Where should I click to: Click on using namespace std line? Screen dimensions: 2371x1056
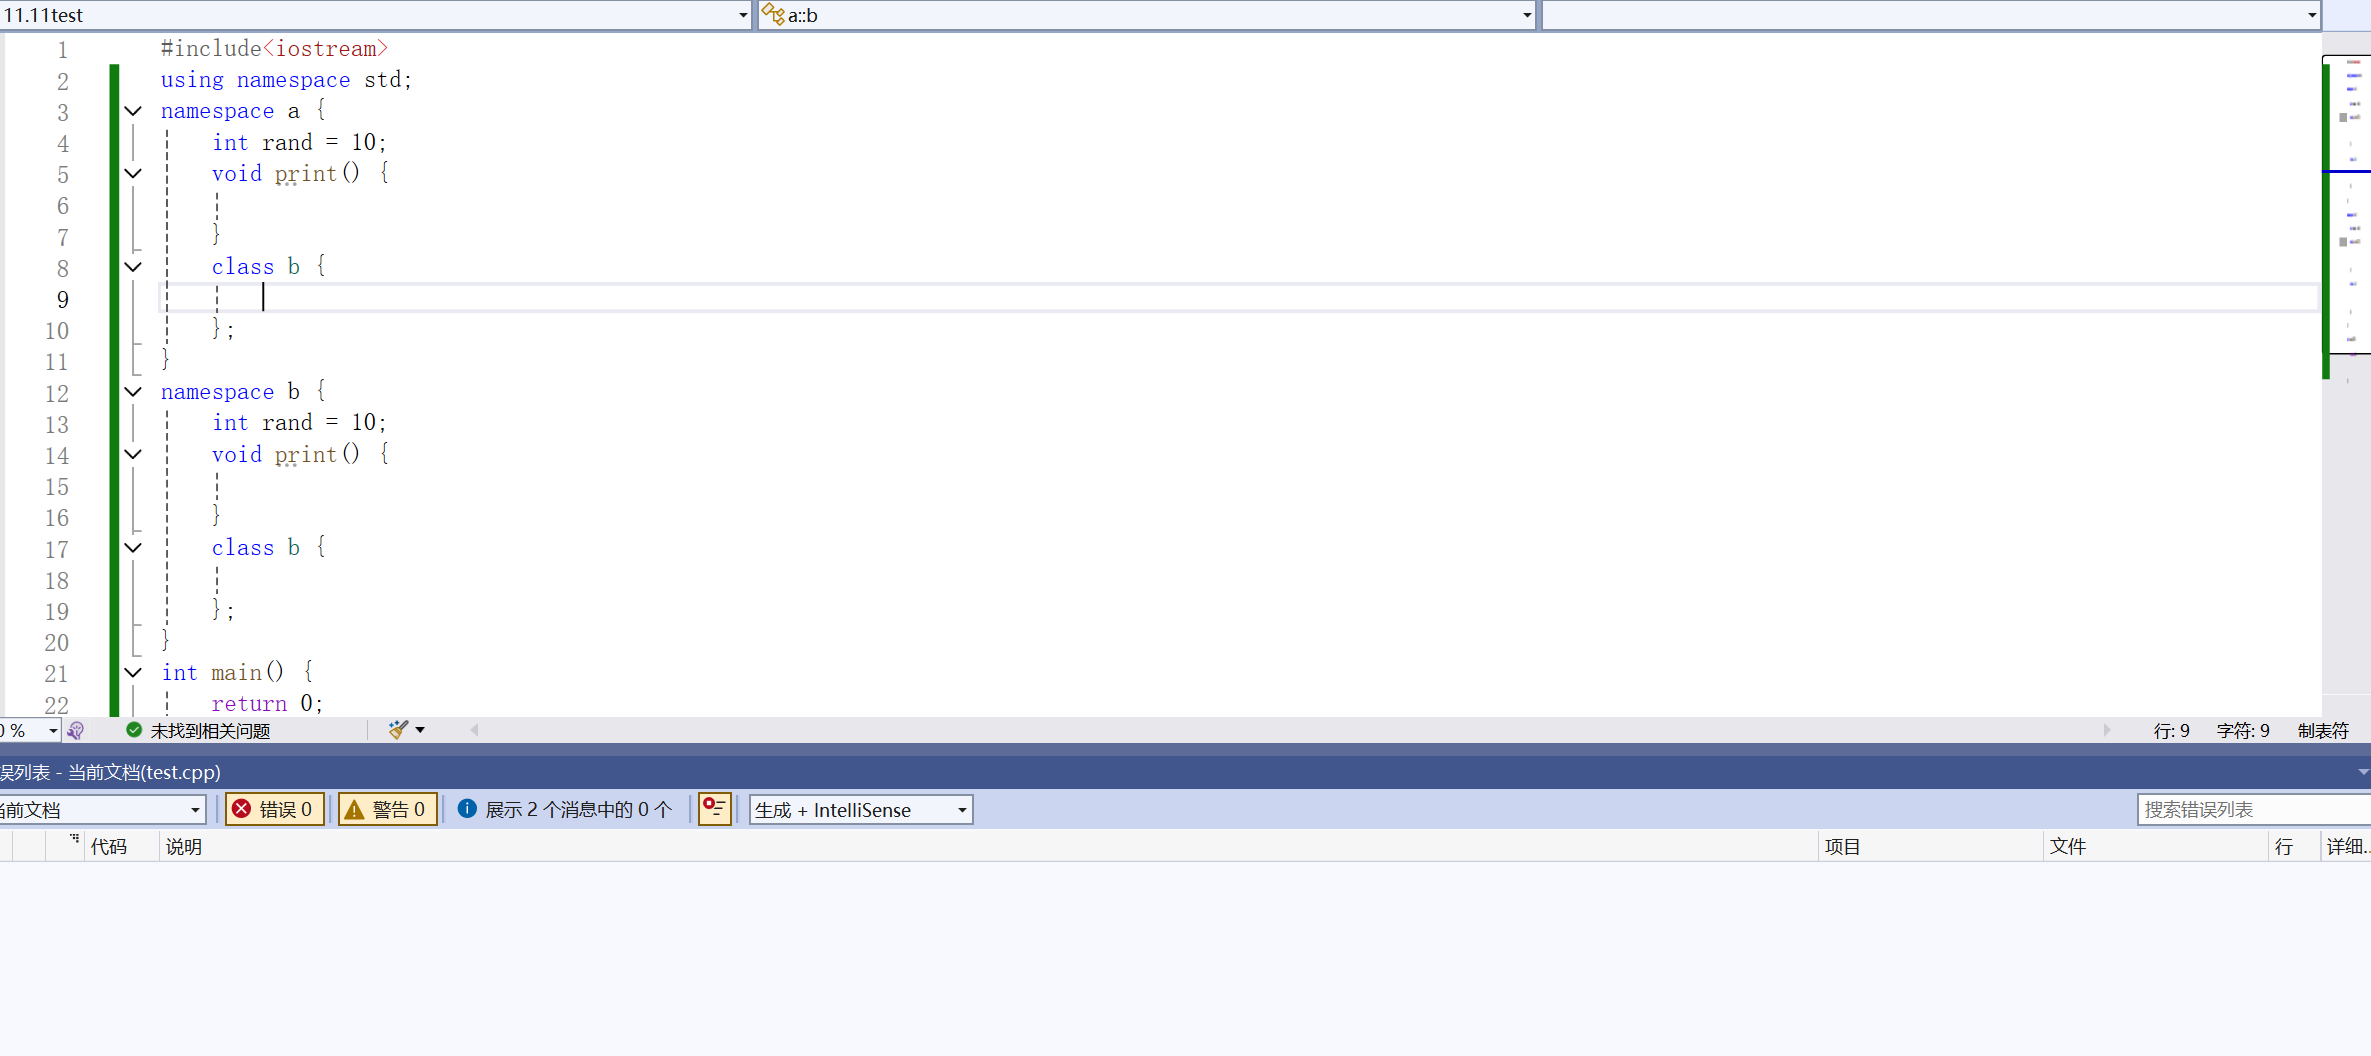point(286,80)
